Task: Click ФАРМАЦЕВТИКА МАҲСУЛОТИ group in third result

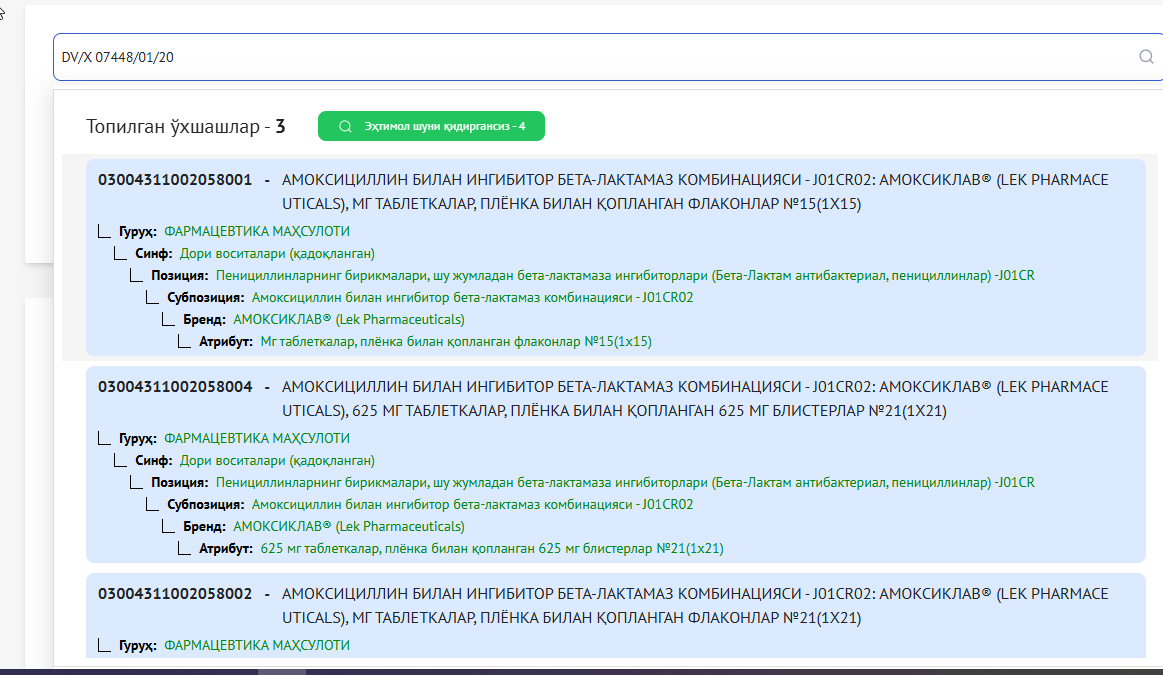Action: (257, 645)
